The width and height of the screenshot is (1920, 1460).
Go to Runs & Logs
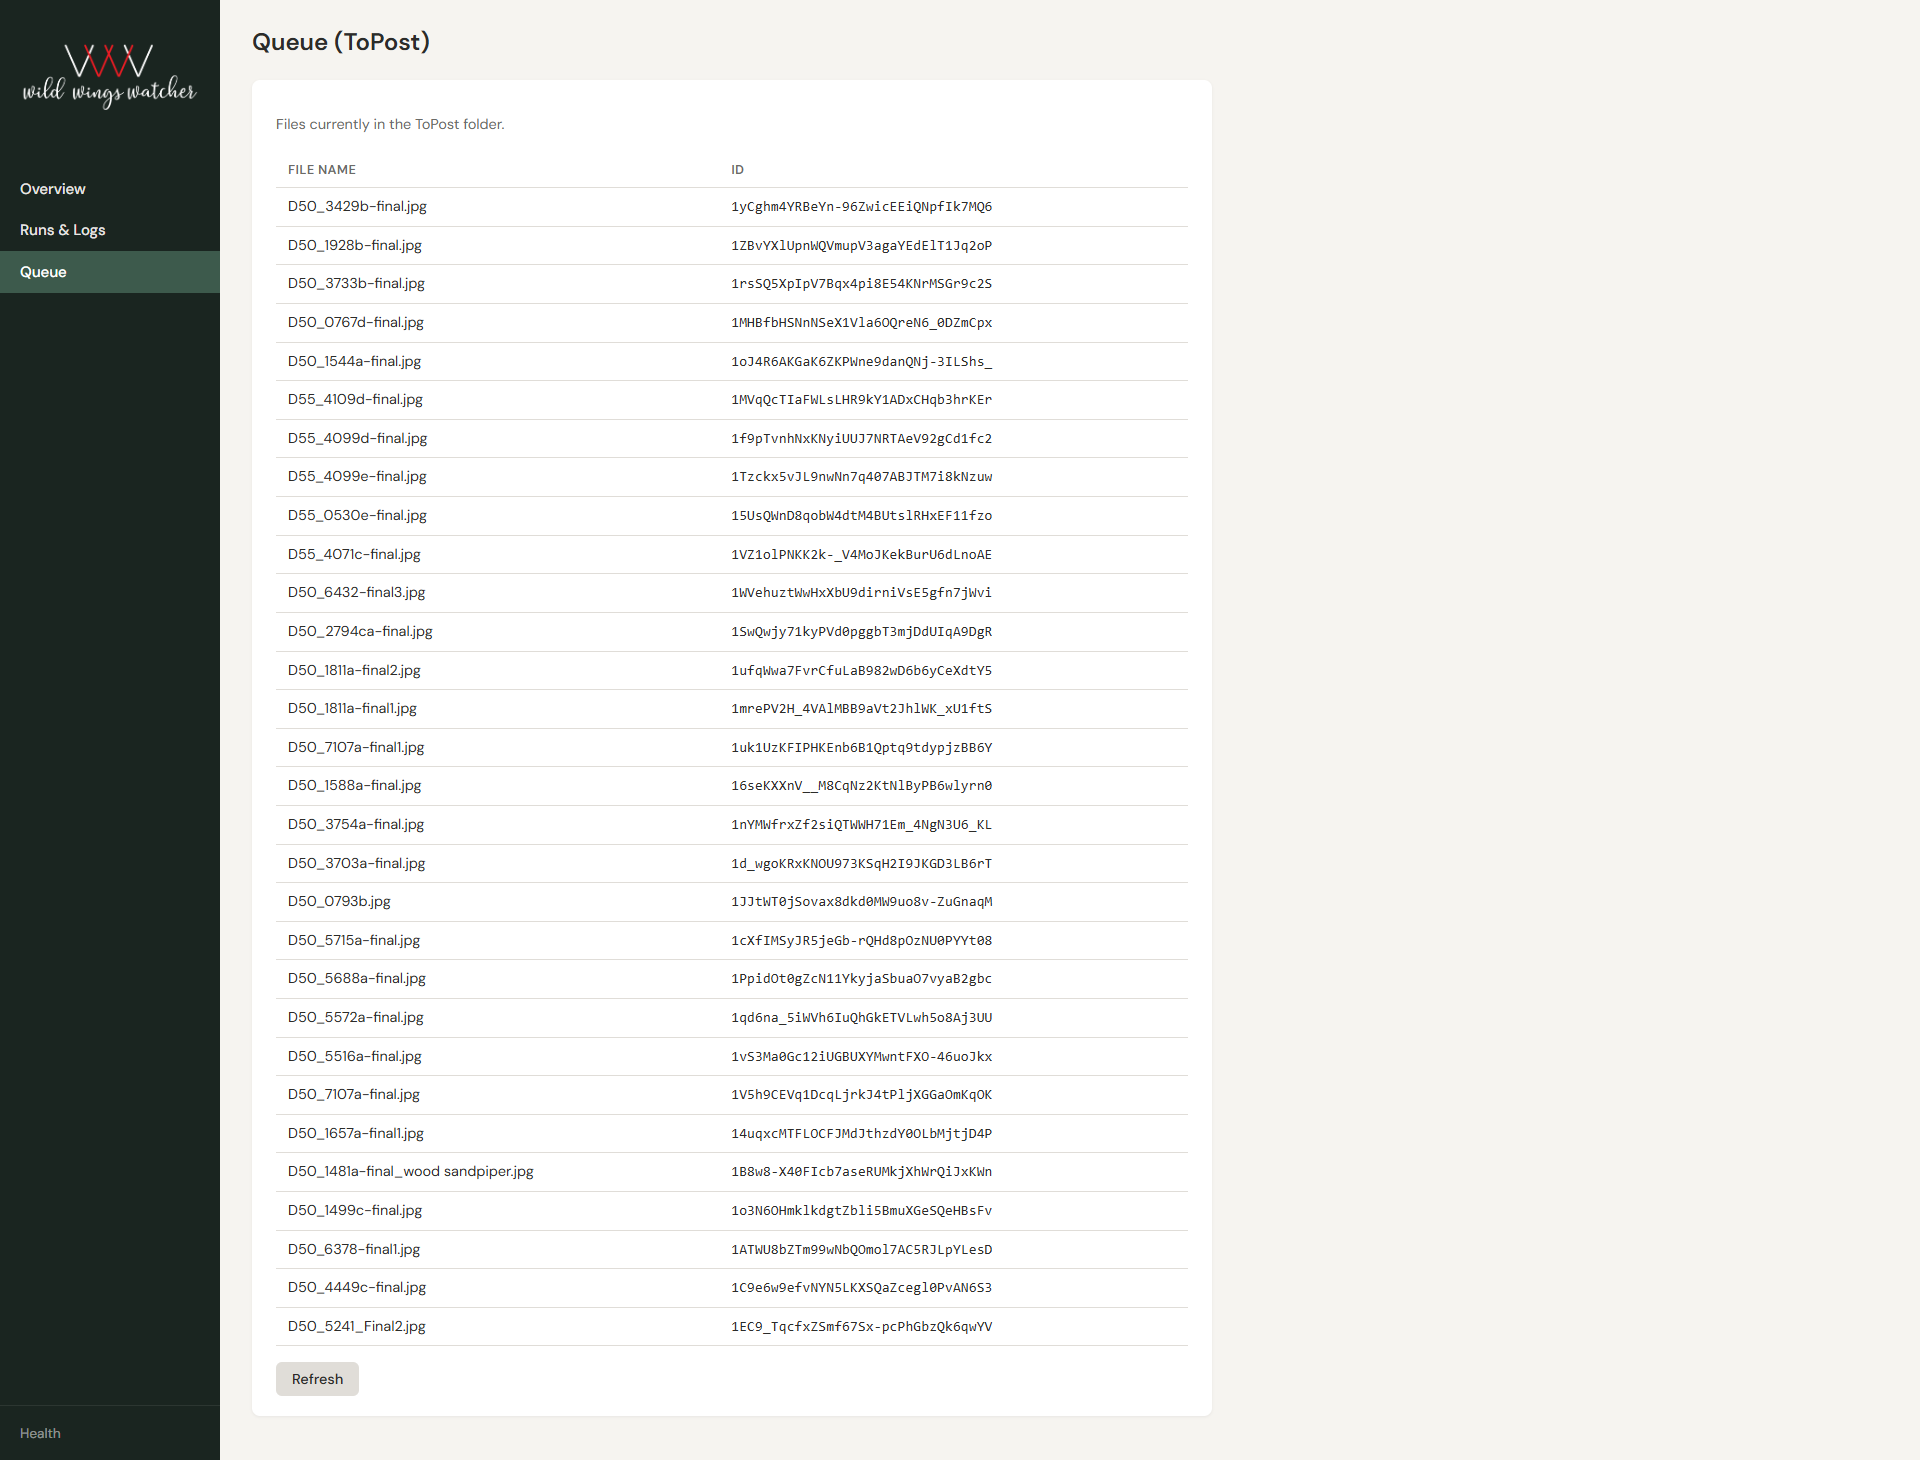[63, 230]
